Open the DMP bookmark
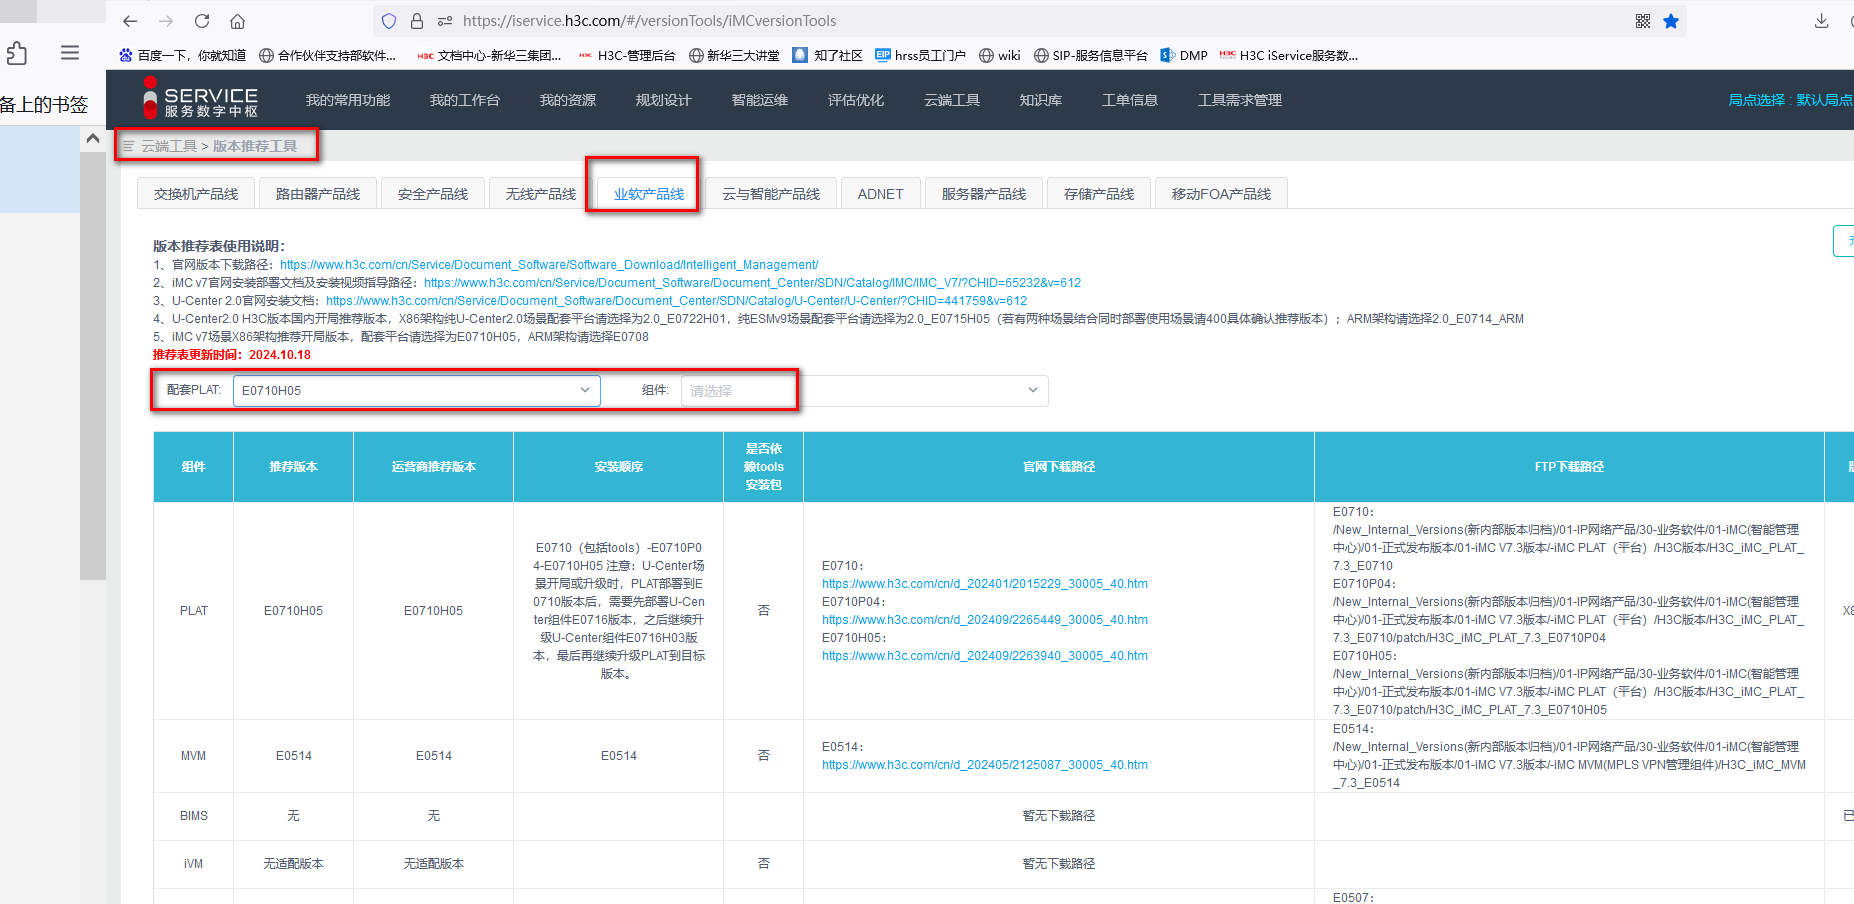Viewport: 1854px width, 904px height. (x=1184, y=55)
